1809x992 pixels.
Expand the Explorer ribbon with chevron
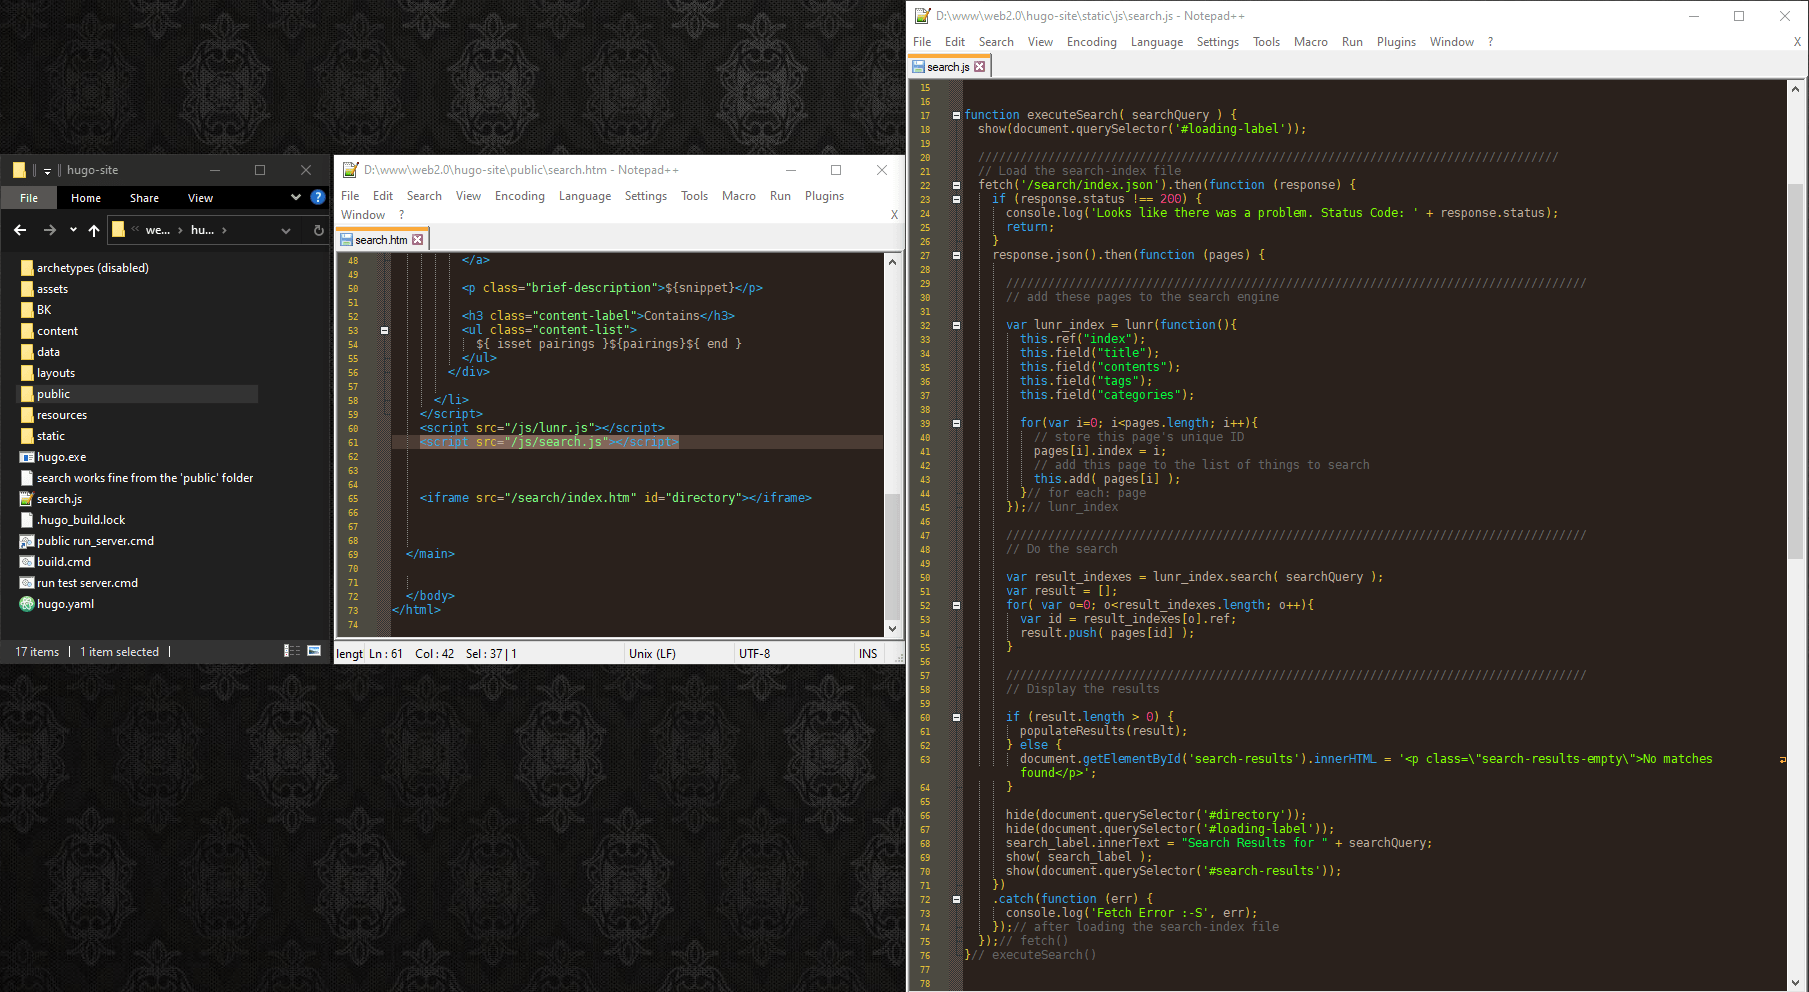tap(296, 198)
